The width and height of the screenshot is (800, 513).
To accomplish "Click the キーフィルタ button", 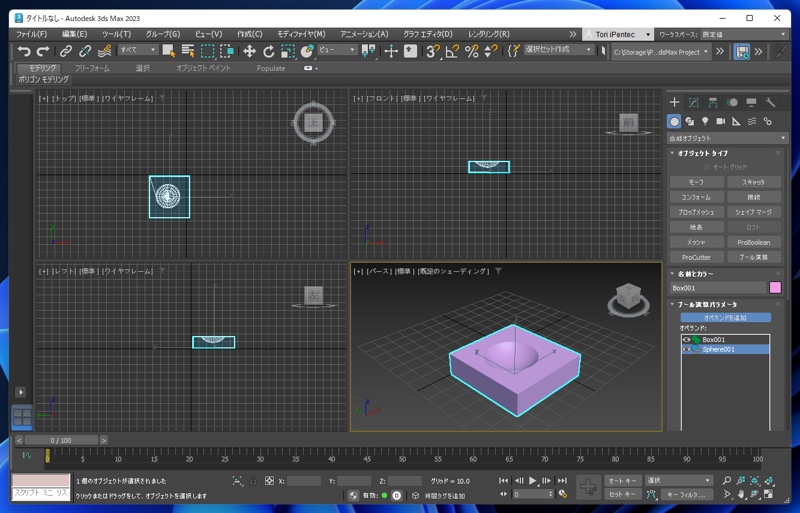I will pyautogui.click(x=687, y=494).
